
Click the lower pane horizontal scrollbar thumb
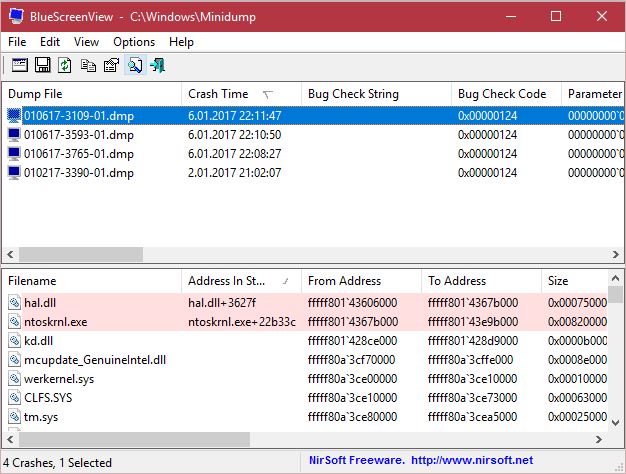click(135, 440)
